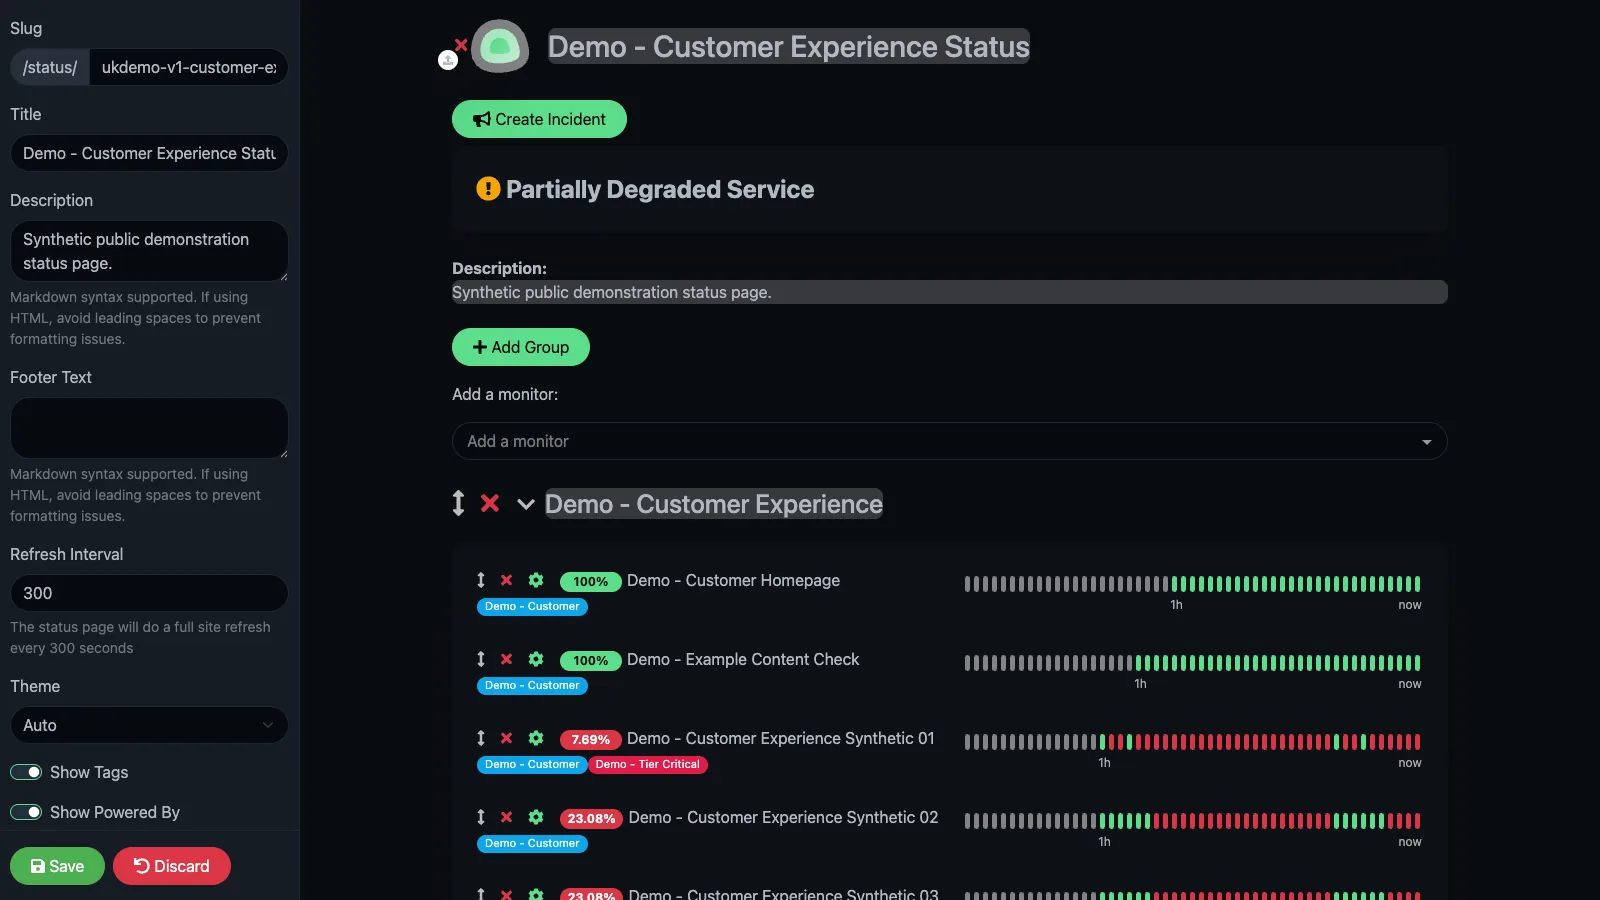Click reorder handle for Customer Experience Synthetic 01

click(481, 738)
